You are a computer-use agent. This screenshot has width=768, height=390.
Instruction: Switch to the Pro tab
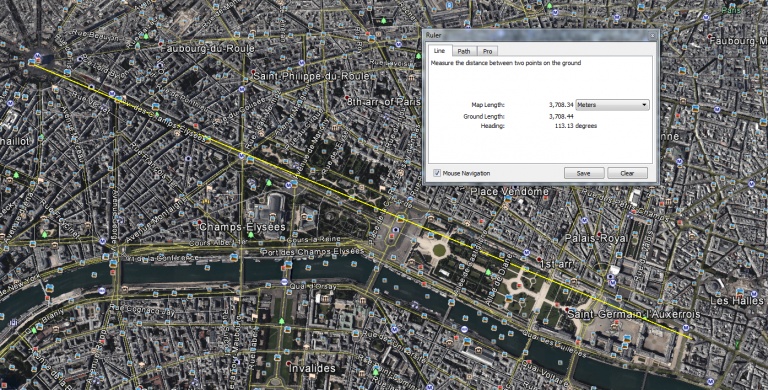pyautogui.click(x=487, y=51)
